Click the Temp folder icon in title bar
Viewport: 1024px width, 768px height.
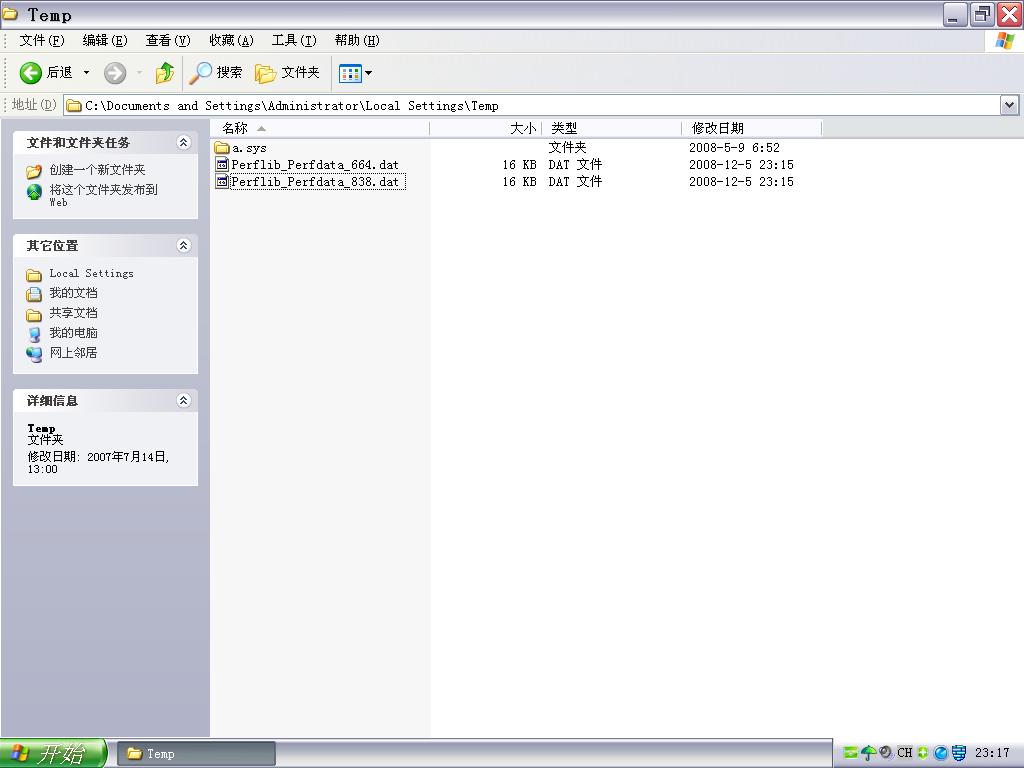click(10, 14)
